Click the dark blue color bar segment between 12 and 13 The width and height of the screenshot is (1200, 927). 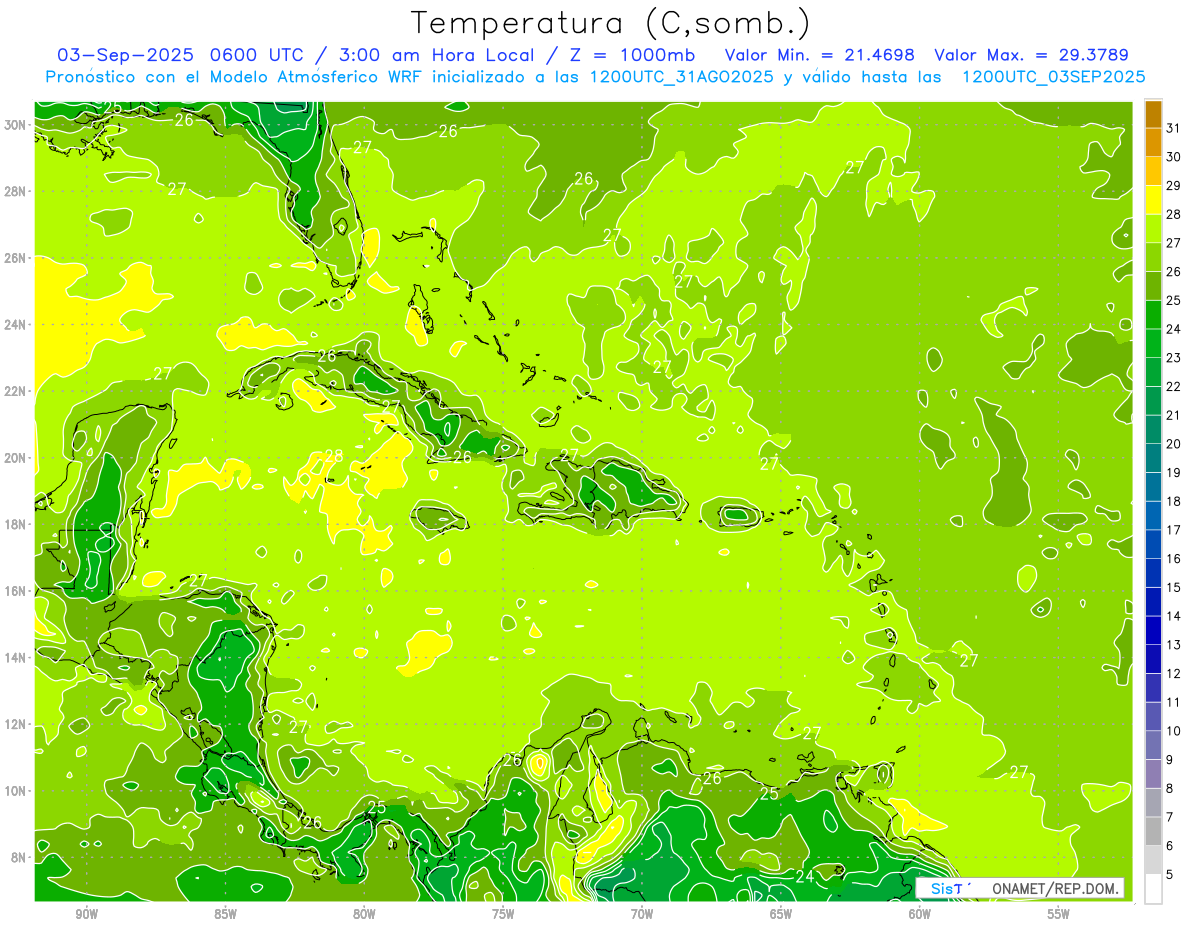click(x=1153, y=659)
